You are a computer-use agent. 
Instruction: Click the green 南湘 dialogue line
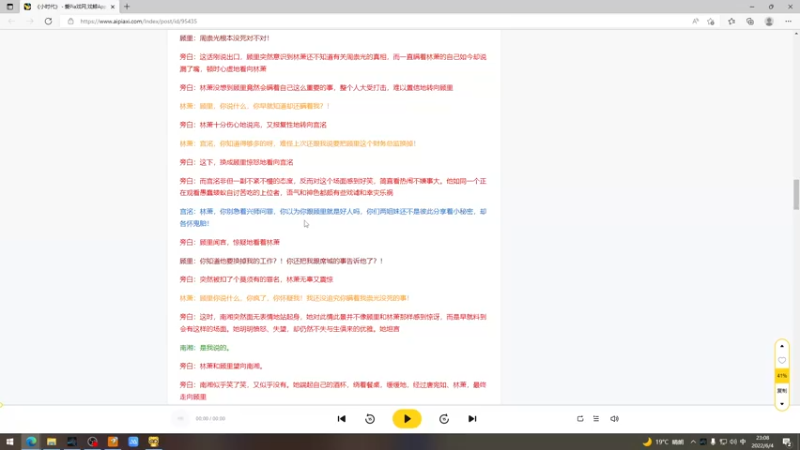pyautogui.click(x=205, y=348)
